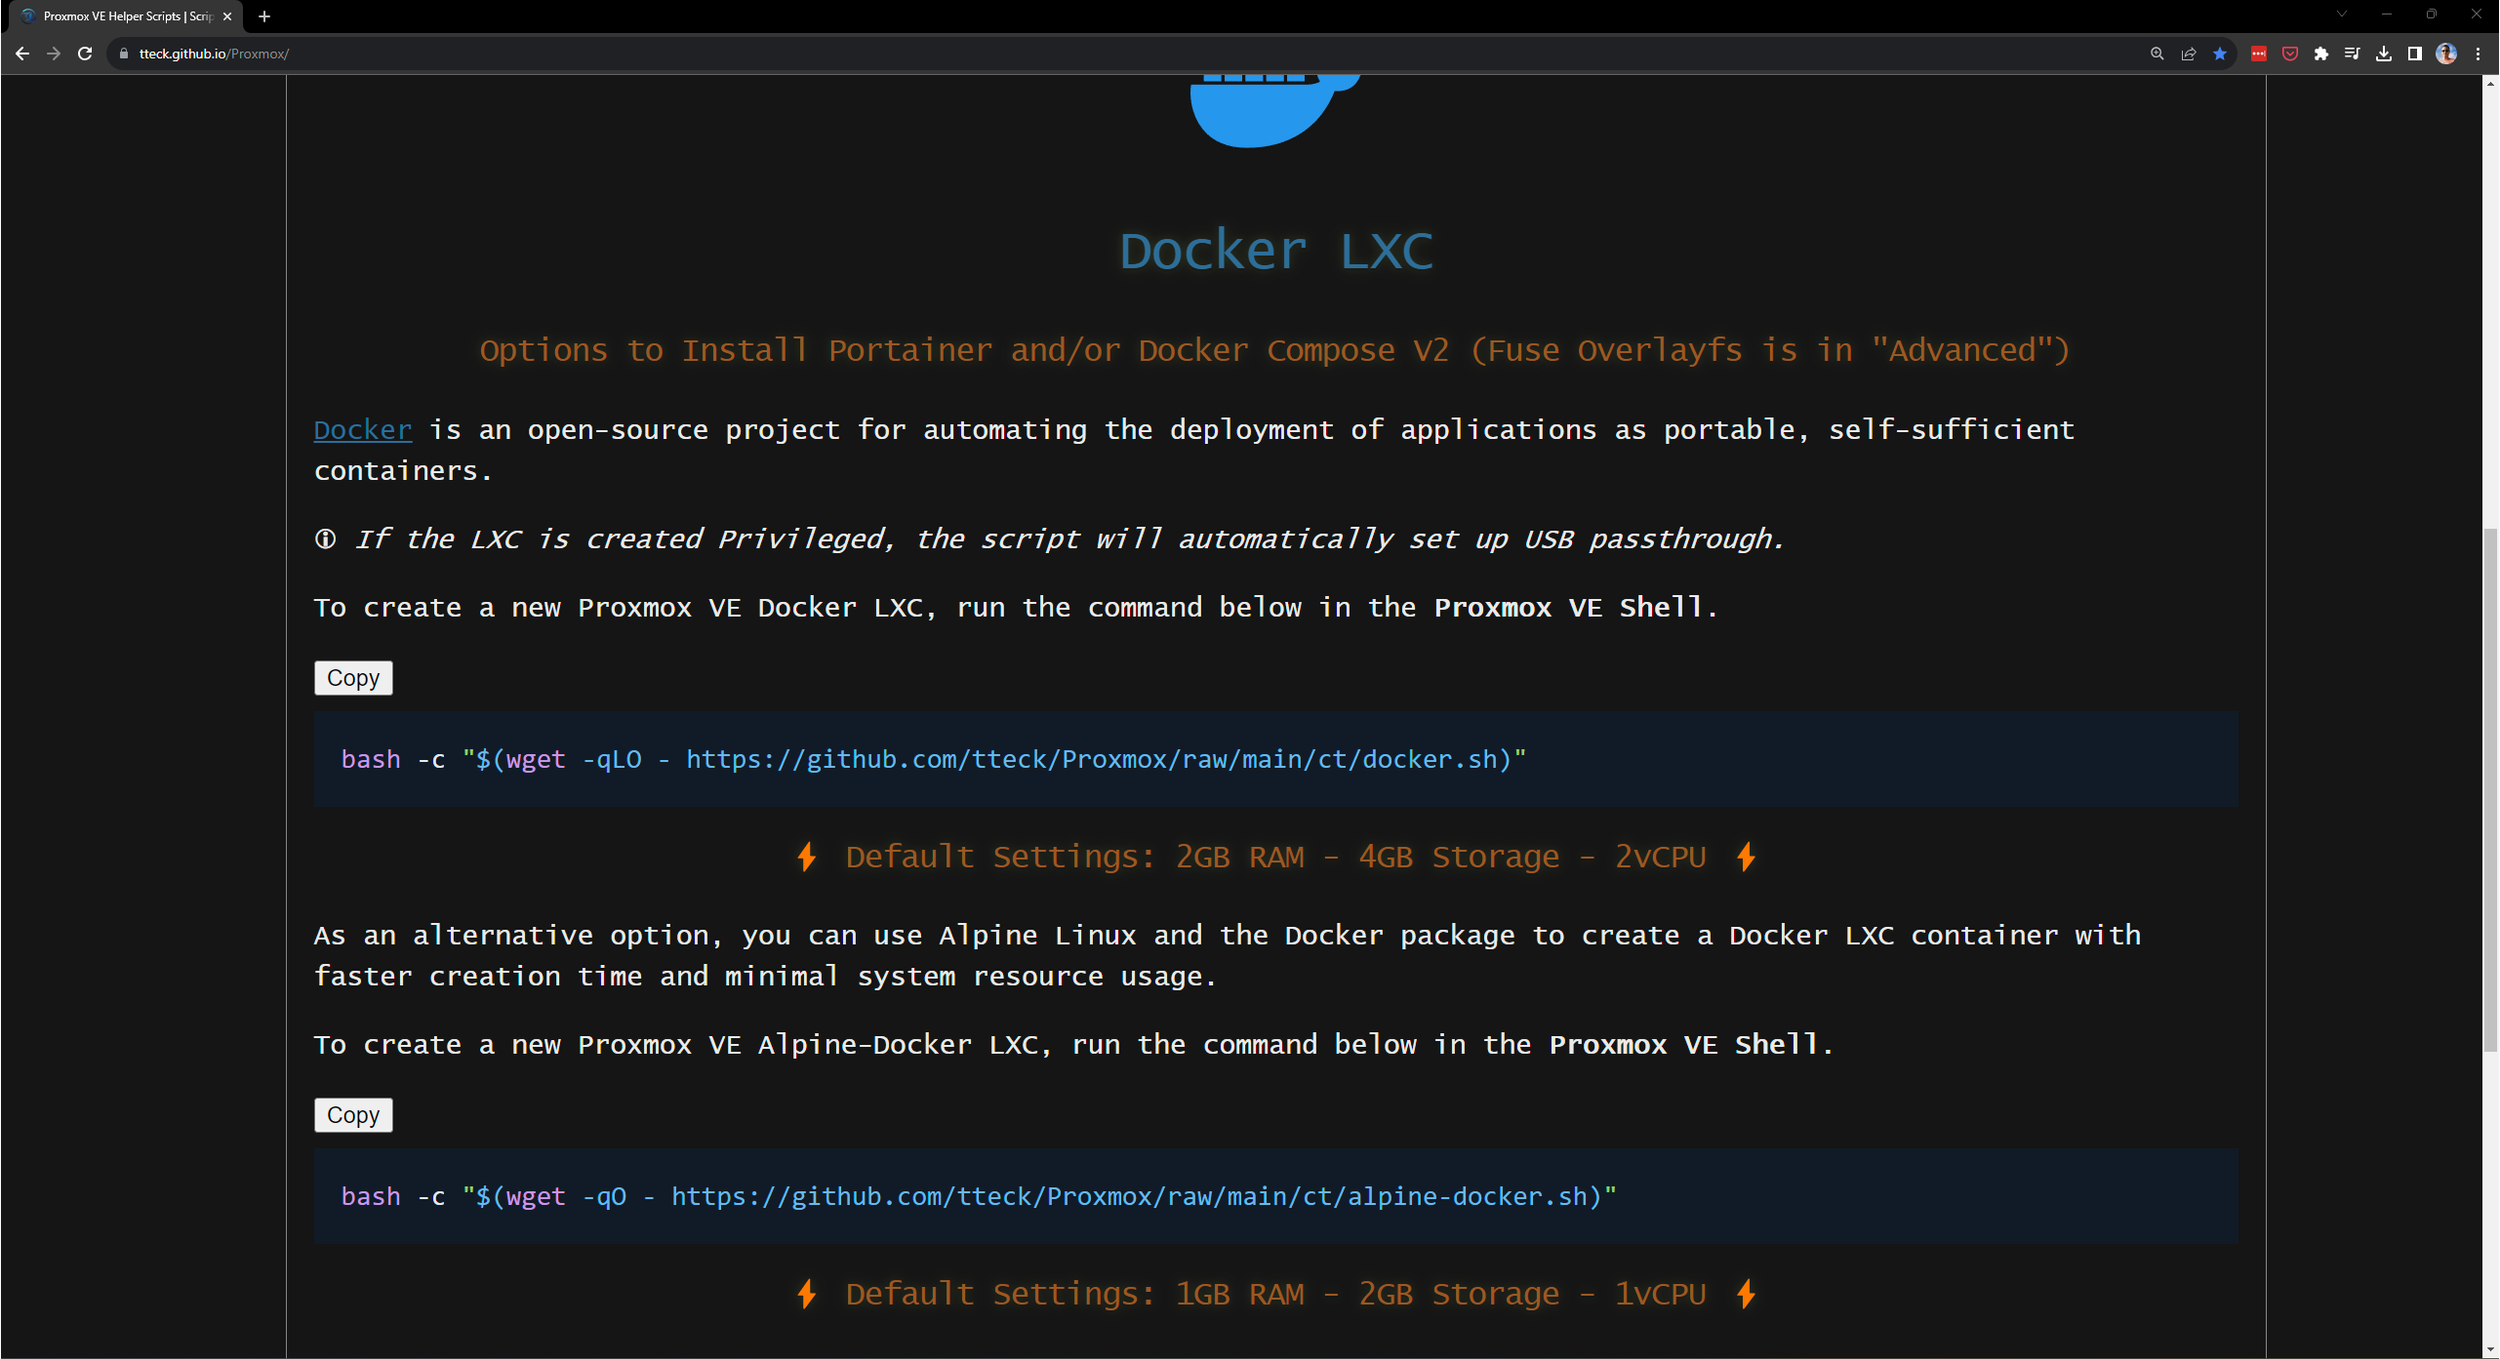Open the Downloads icon in the toolbar
The height and width of the screenshot is (1359, 2500).
tap(2384, 54)
